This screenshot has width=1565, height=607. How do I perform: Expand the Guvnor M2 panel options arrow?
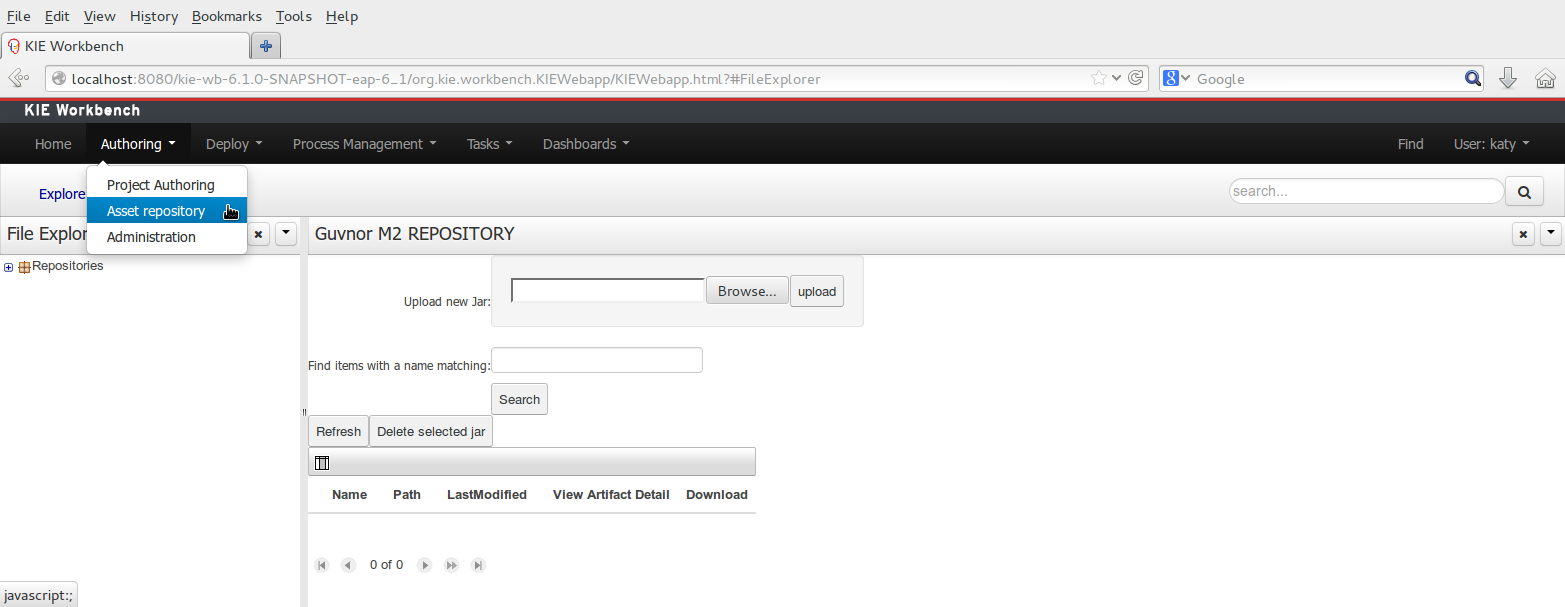(1551, 234)
